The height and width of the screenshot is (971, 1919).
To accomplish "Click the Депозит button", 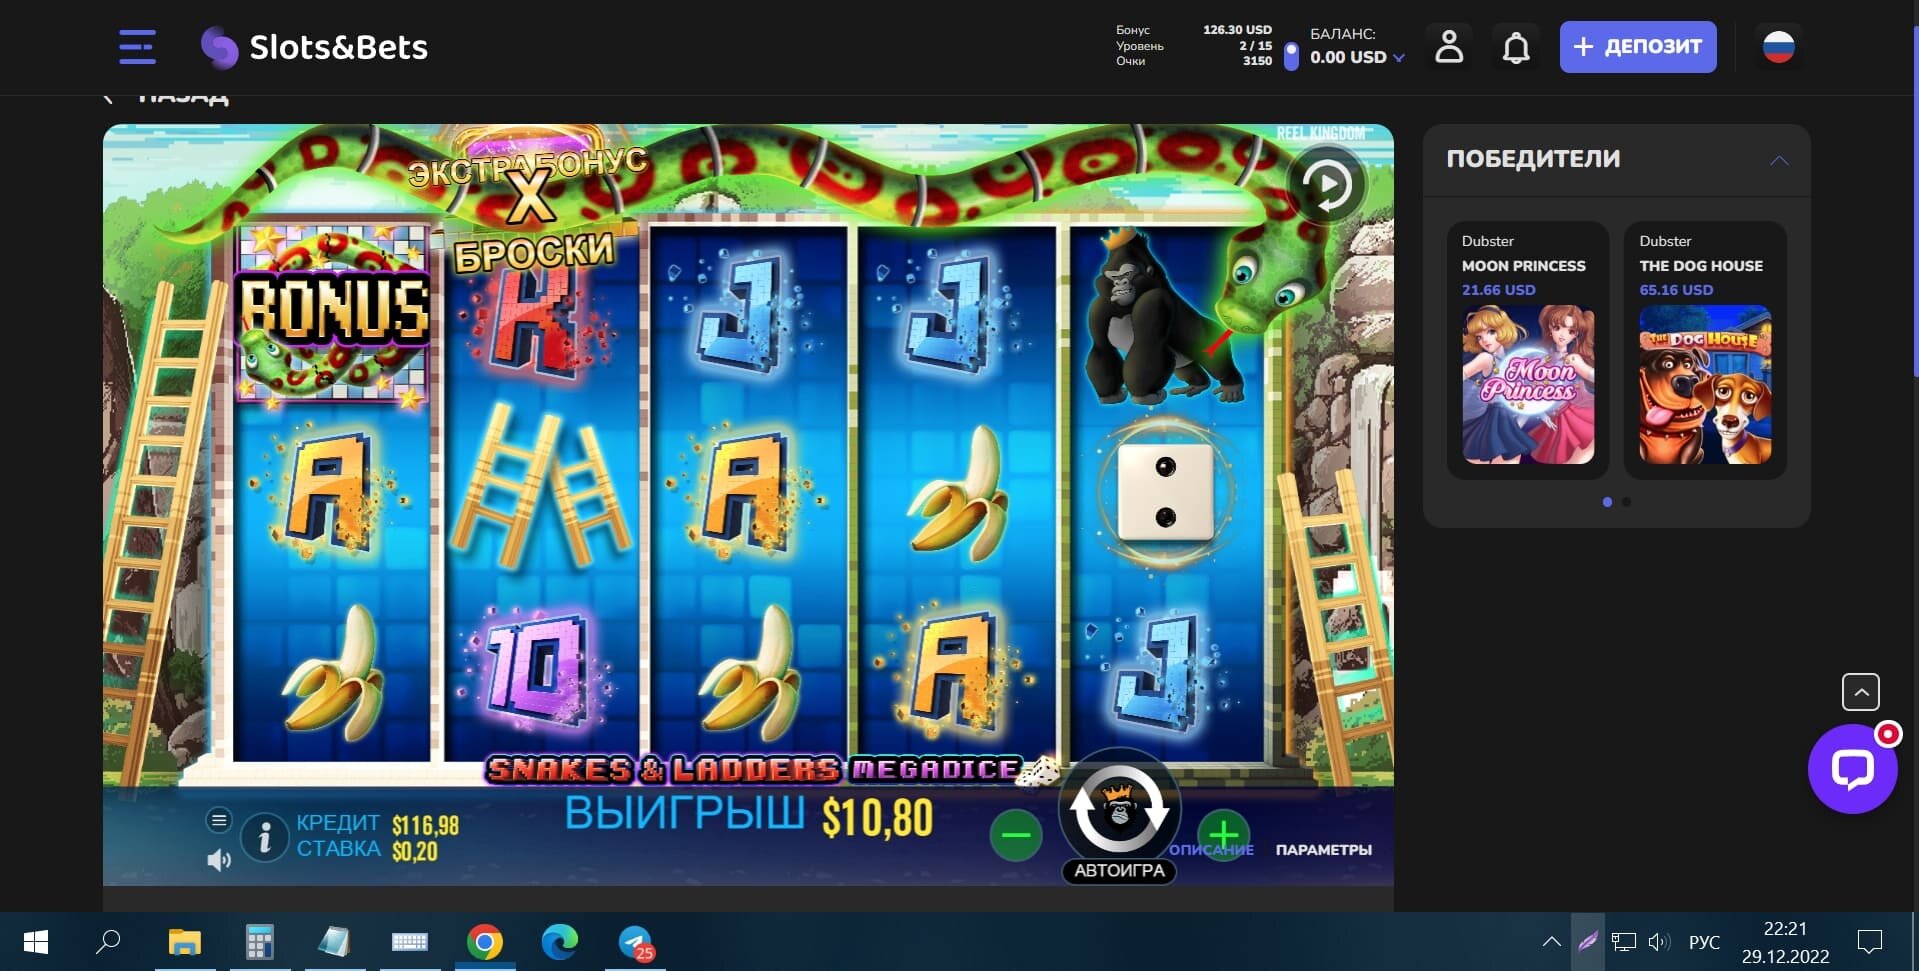I will click(1638, 47).
